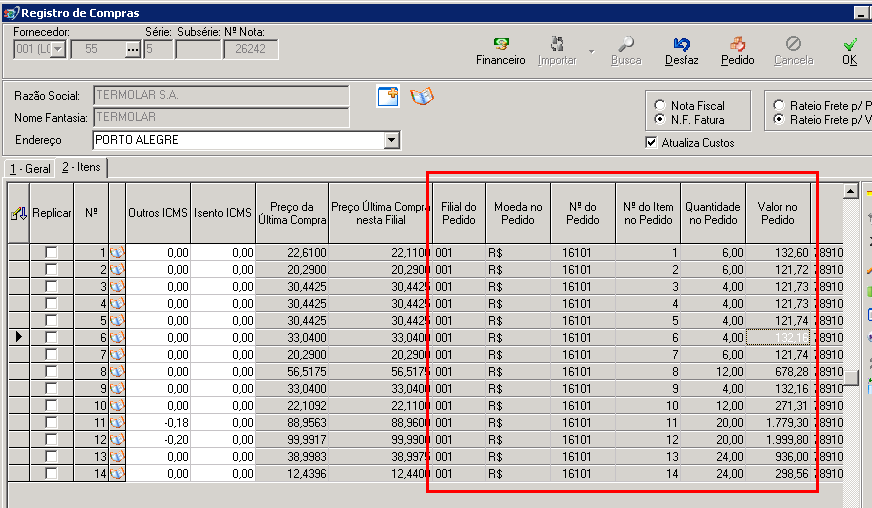The image size is (872, 508).
Task: Select the Valor no Pedido cell 678,28
Action: [777, 372]
